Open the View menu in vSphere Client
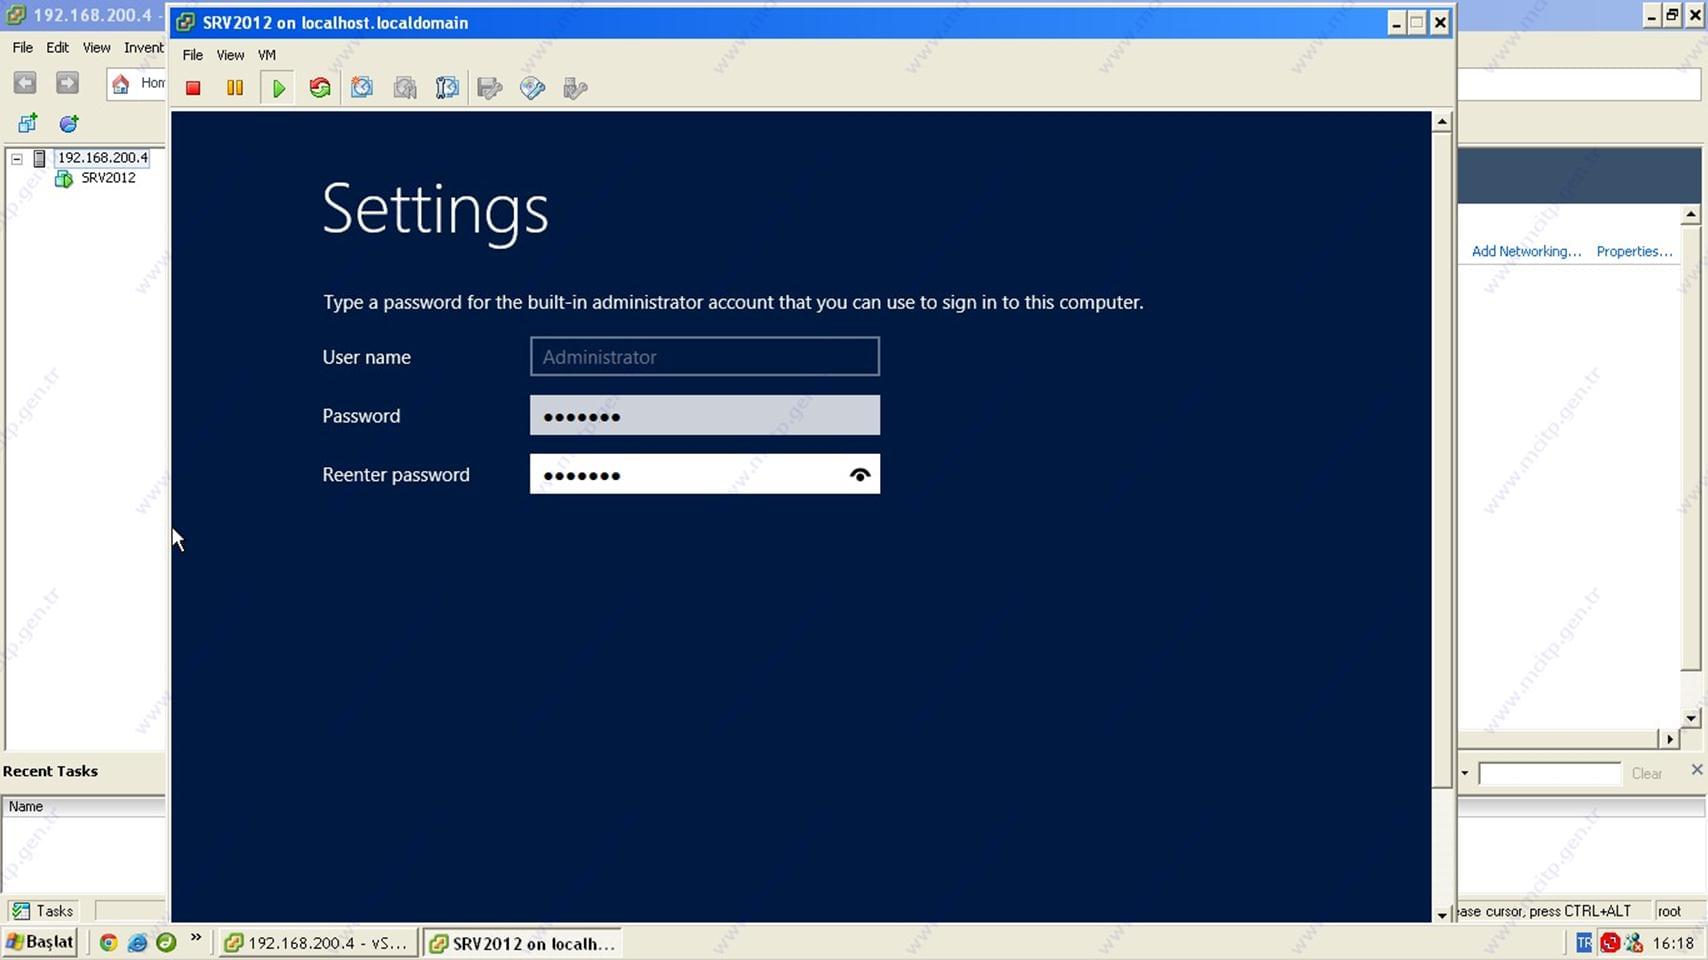Screen dimensions: 1708x960 point(96,47)
